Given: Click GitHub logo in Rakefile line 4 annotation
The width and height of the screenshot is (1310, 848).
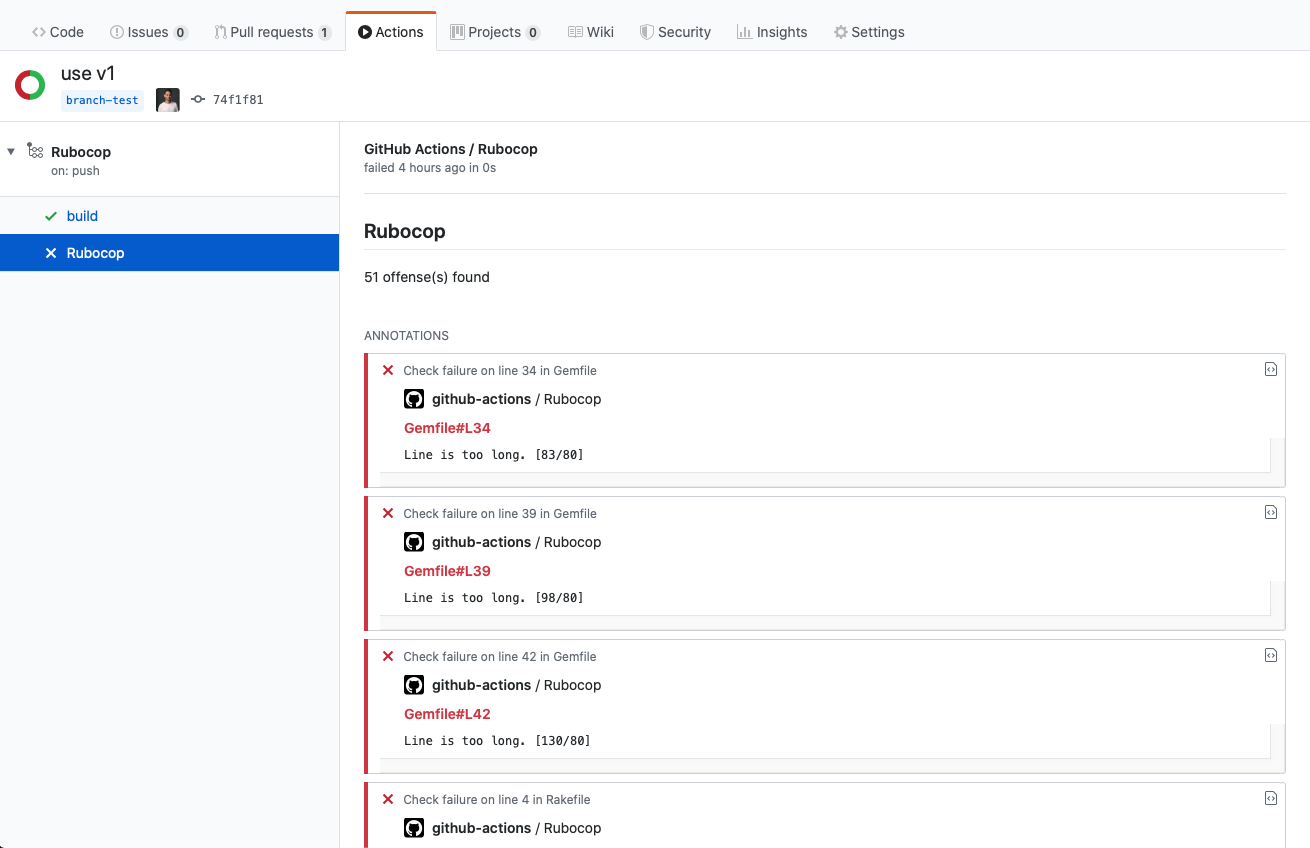Looking at the screenshot, I should point(414,828).
